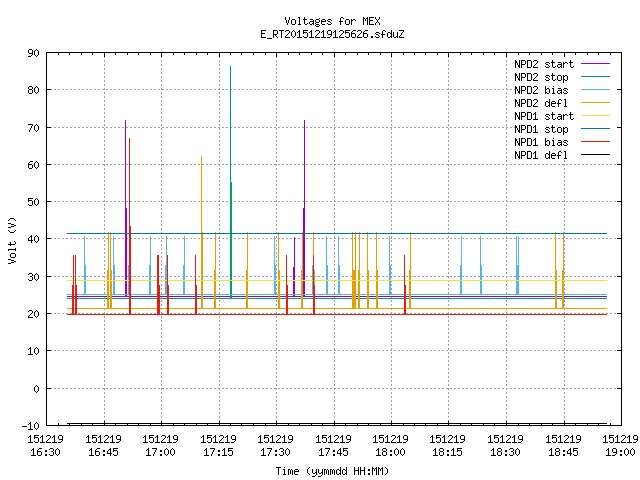
Task: Click the x-axis time label '17:45'
Action: (333, 452)
